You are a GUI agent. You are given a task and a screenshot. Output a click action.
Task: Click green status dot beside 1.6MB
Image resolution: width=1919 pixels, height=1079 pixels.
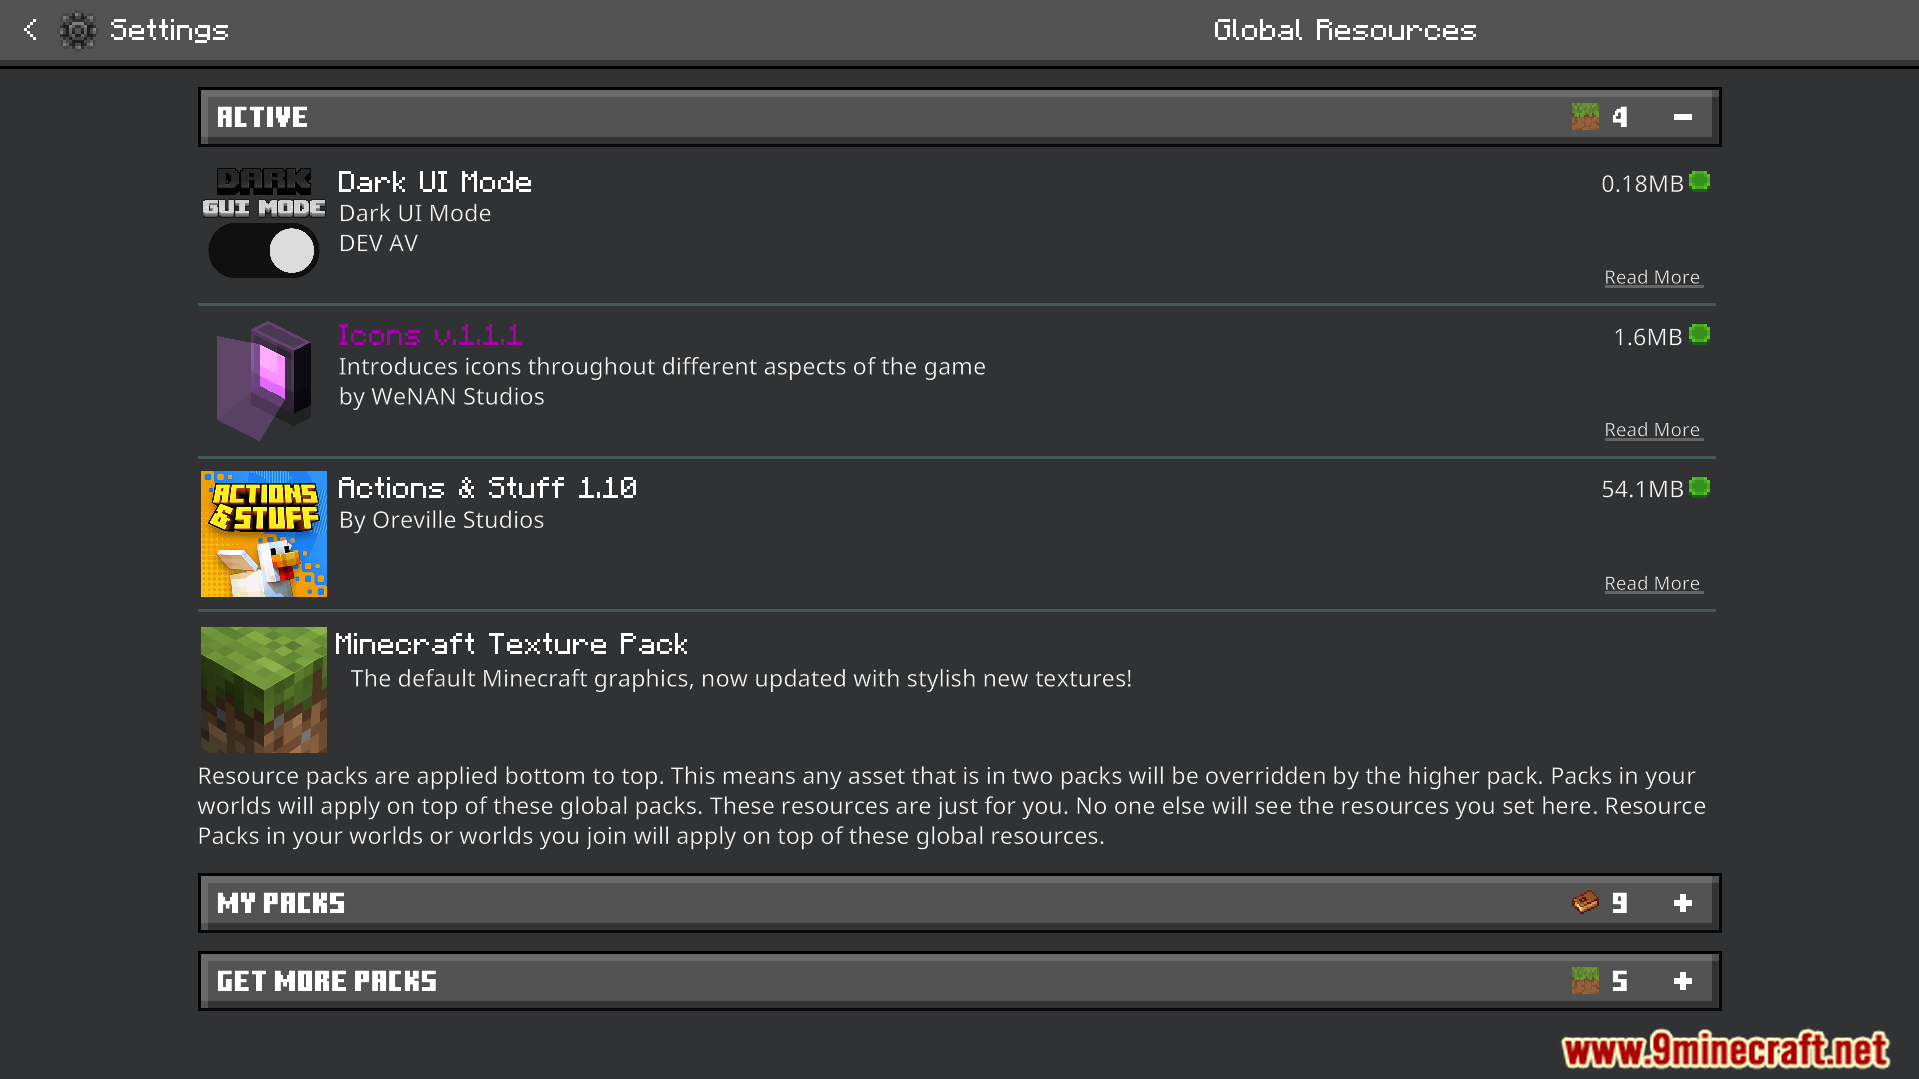click(1700, 334)
